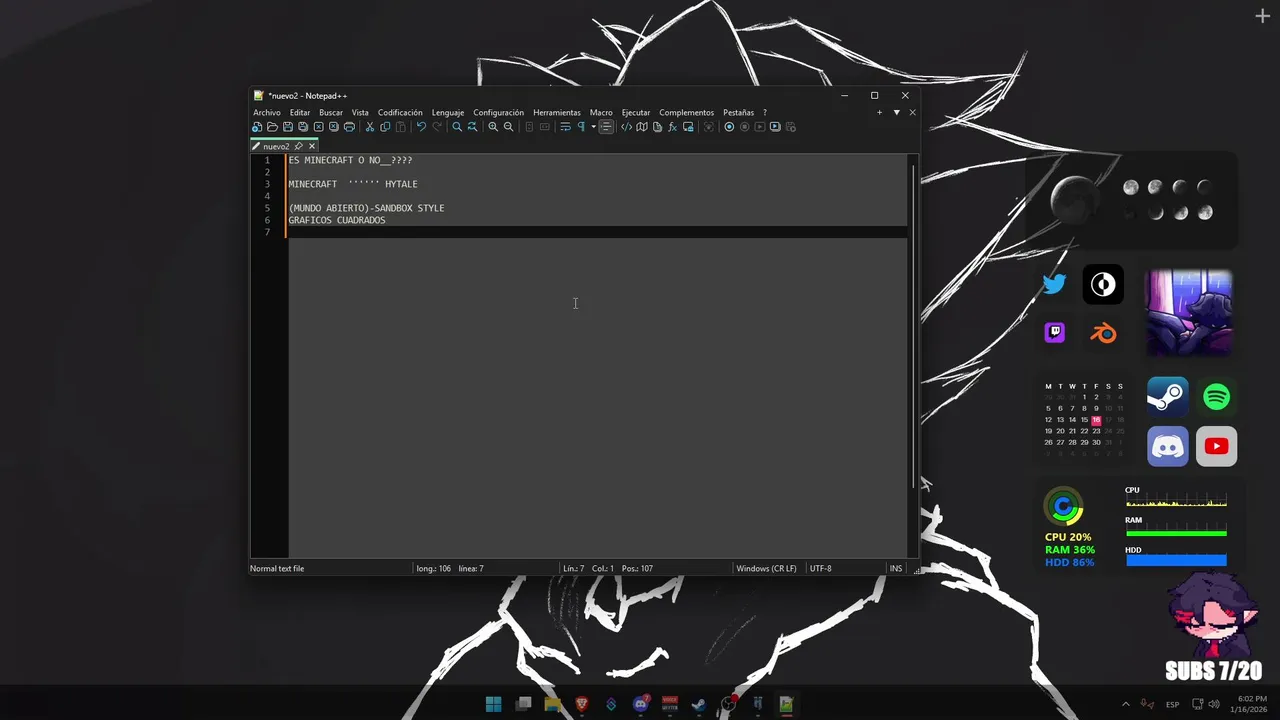1280x720 pixels.
Task: Open the Editar menu
Action: [300, 113]
